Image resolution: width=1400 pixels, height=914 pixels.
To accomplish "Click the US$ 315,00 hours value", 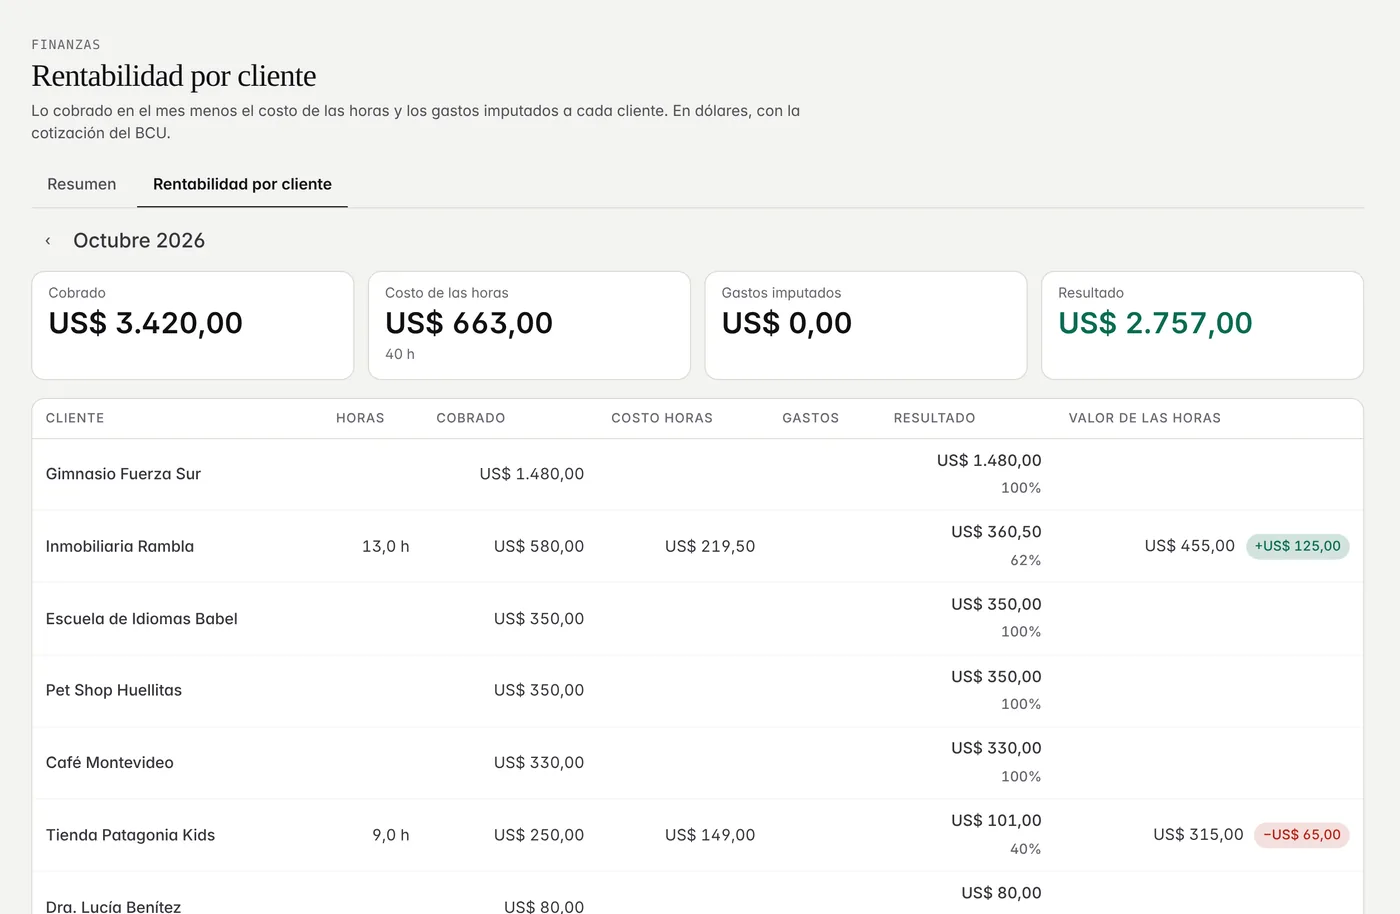I will (x=1198, y=835).
